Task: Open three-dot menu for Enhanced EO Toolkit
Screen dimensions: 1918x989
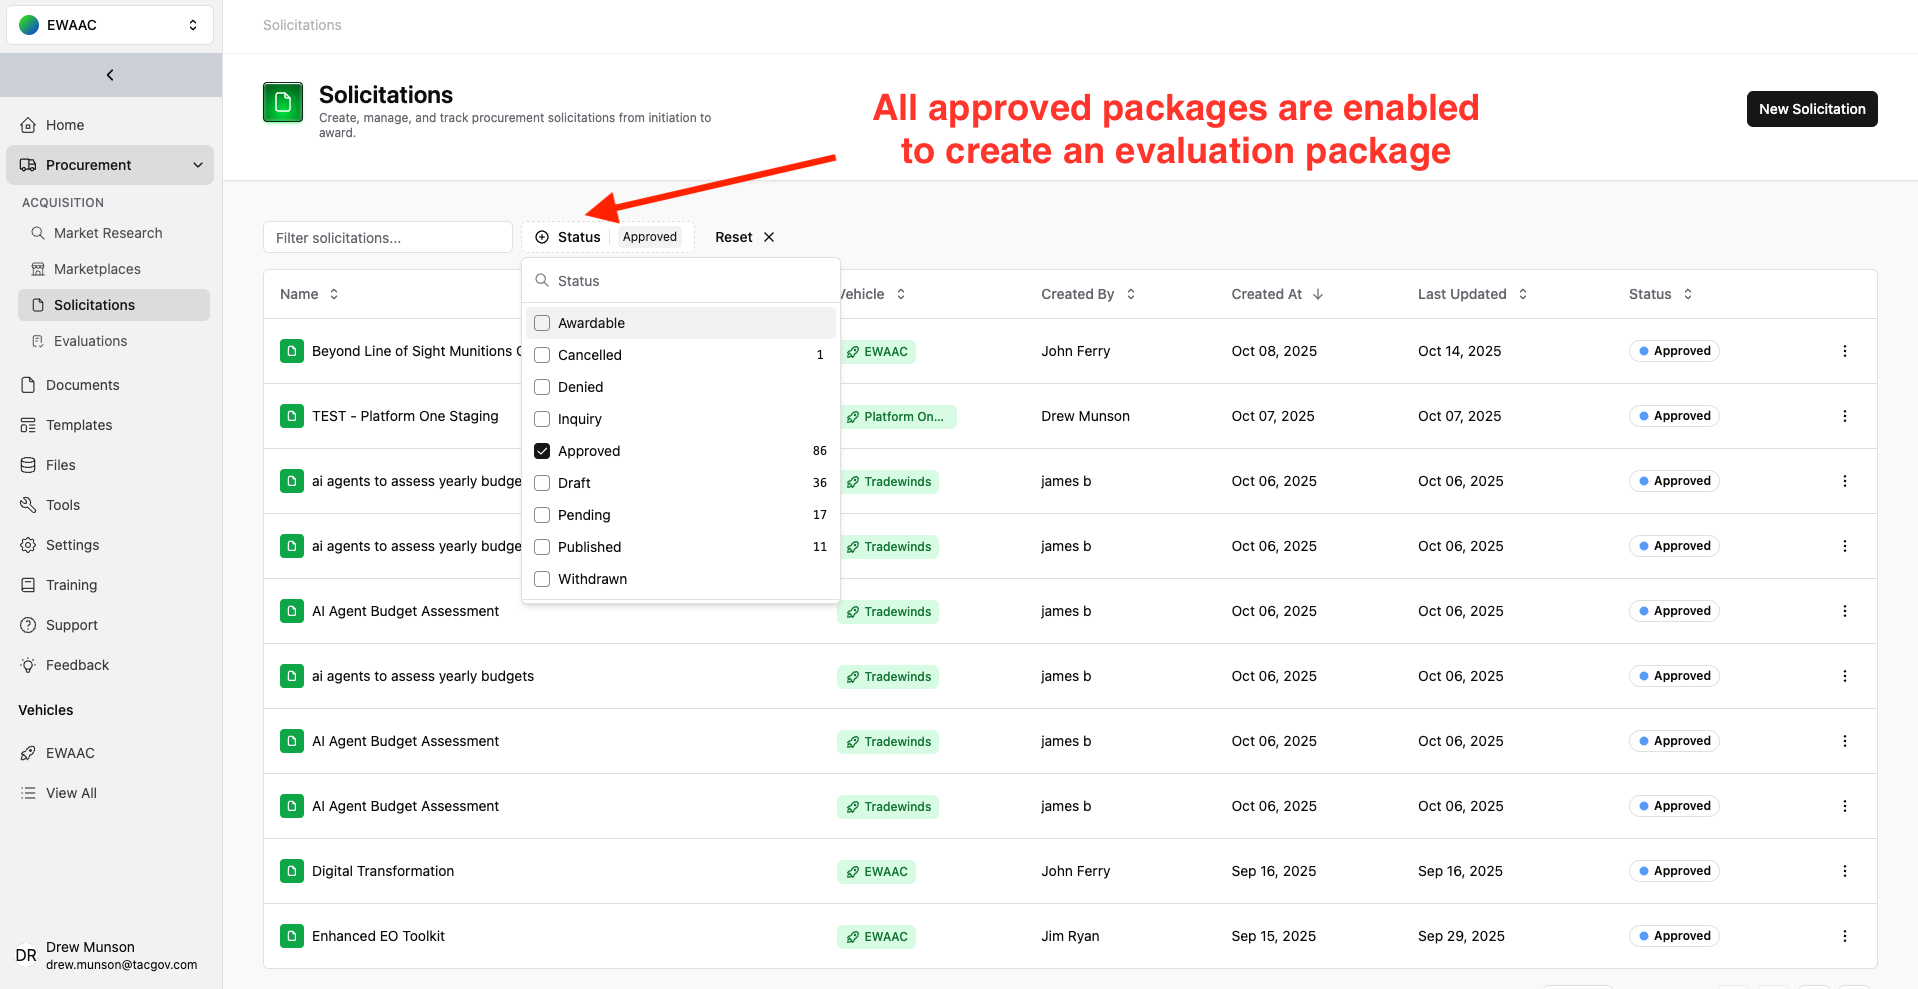Action: click(1844, 936)
